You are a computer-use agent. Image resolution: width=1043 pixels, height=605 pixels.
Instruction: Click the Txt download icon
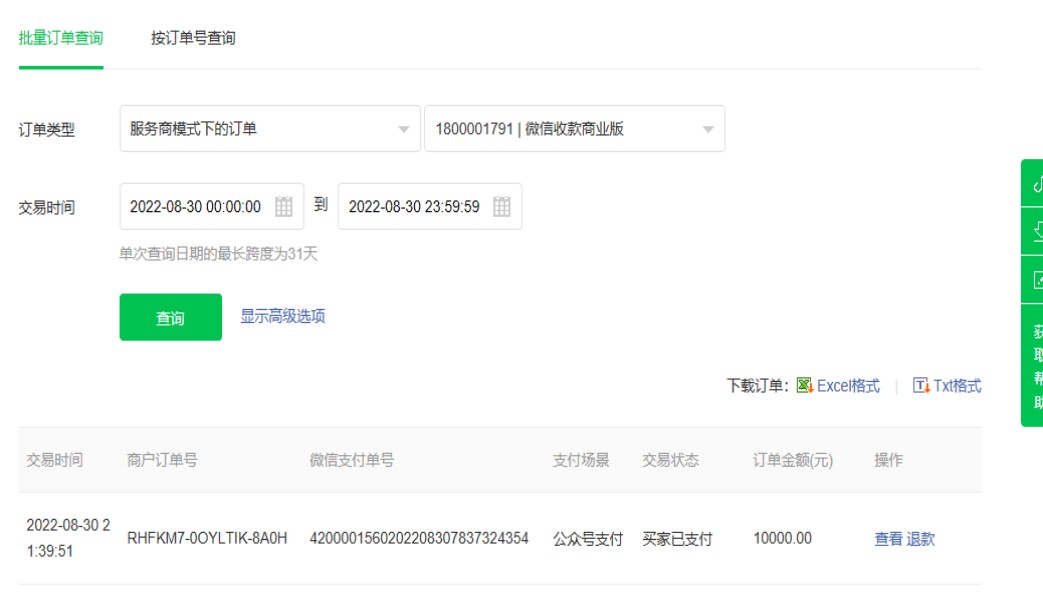[x=921, y=386]
